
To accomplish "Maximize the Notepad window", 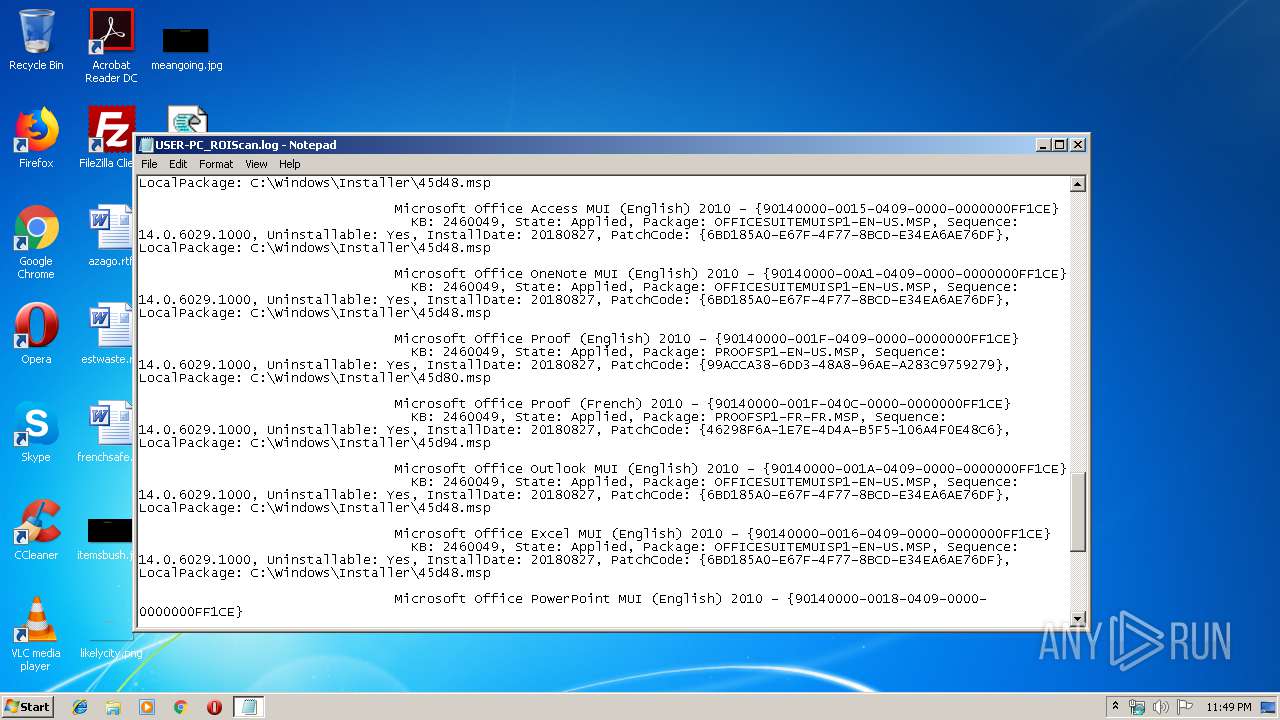I will tap(1060, 145).
